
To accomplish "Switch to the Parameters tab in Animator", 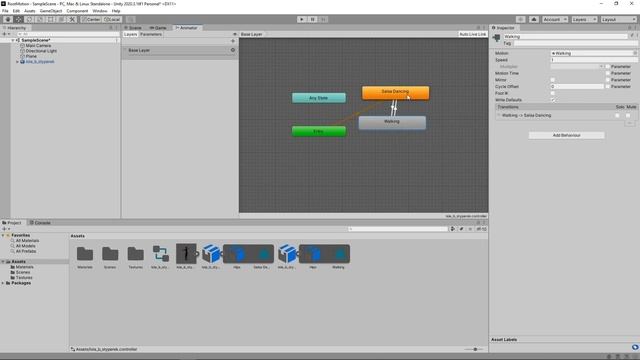I will pyautogui.click(x=151, y=34).
